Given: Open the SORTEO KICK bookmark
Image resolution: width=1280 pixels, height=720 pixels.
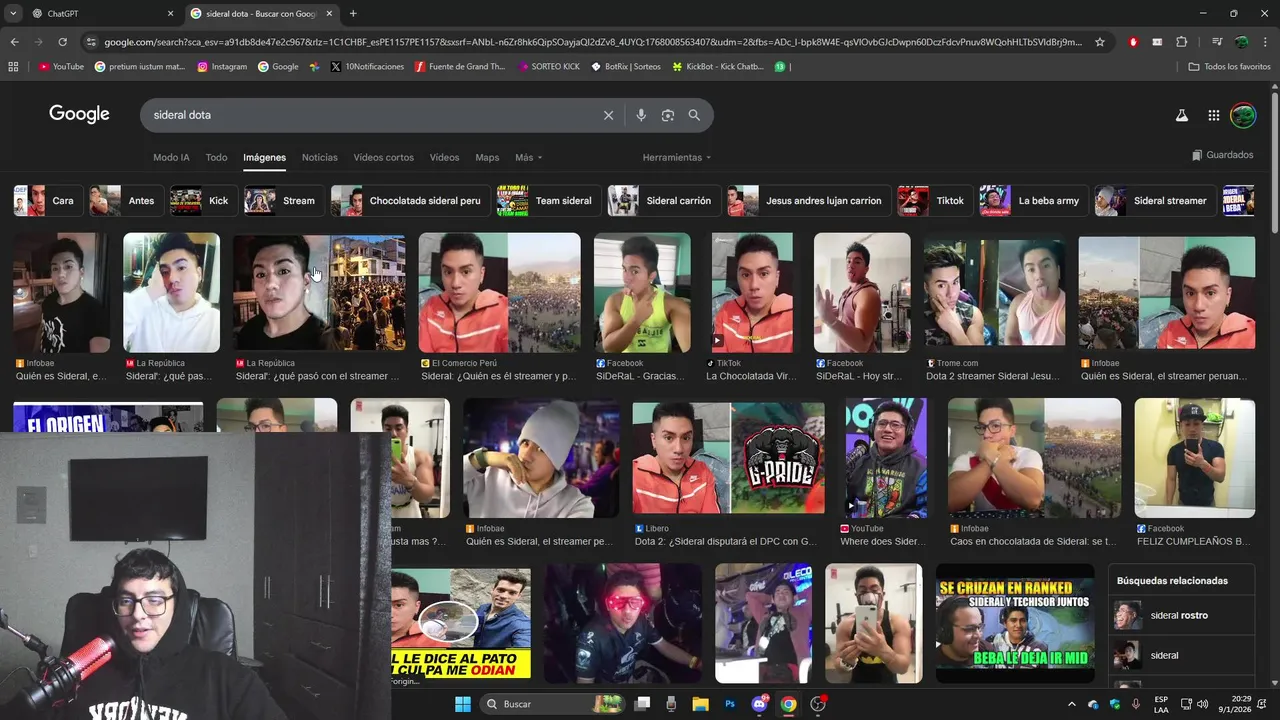Looking at the screenshot, I should tap(548, 67).
